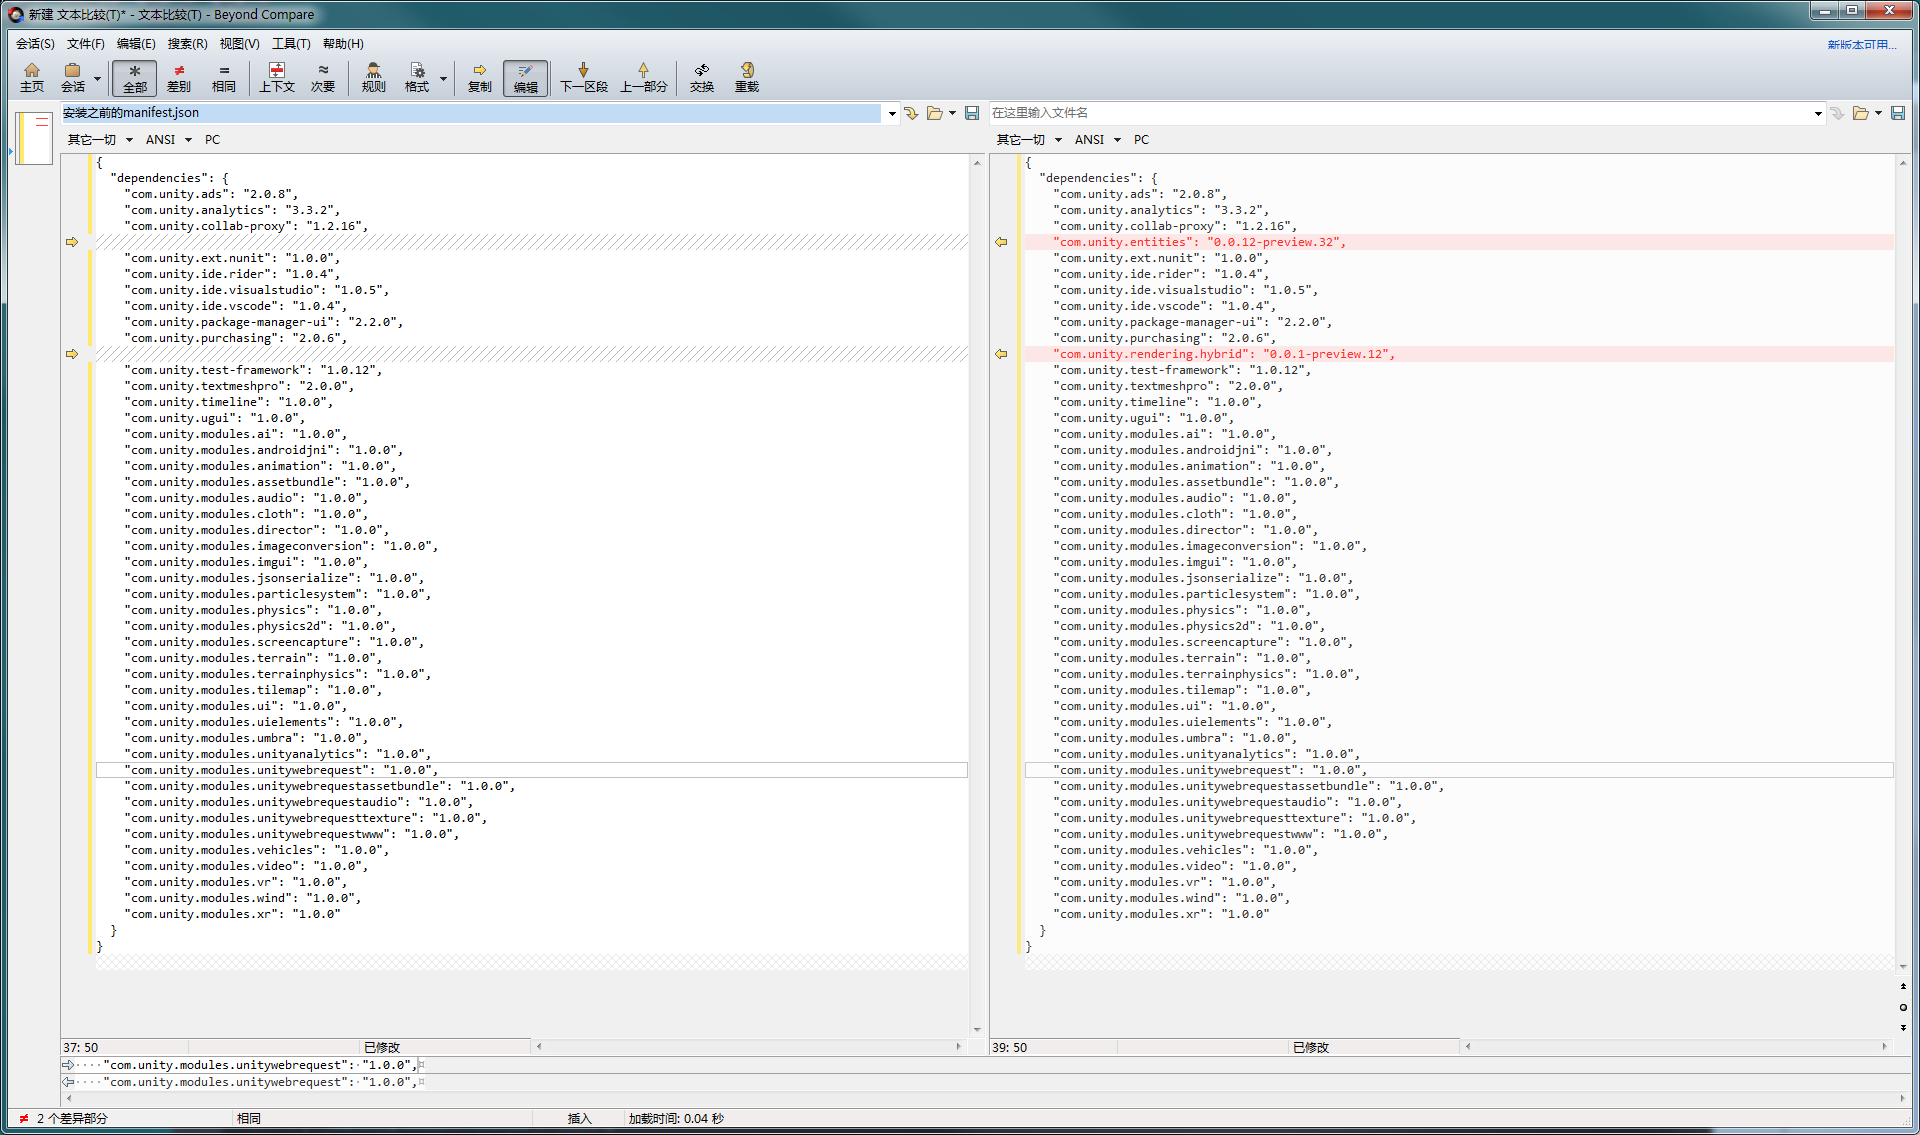The height and width of the screenshot is (1135, 1920).
Task: Toggle the 编辑 edit mode button
Action: (525, 77)
